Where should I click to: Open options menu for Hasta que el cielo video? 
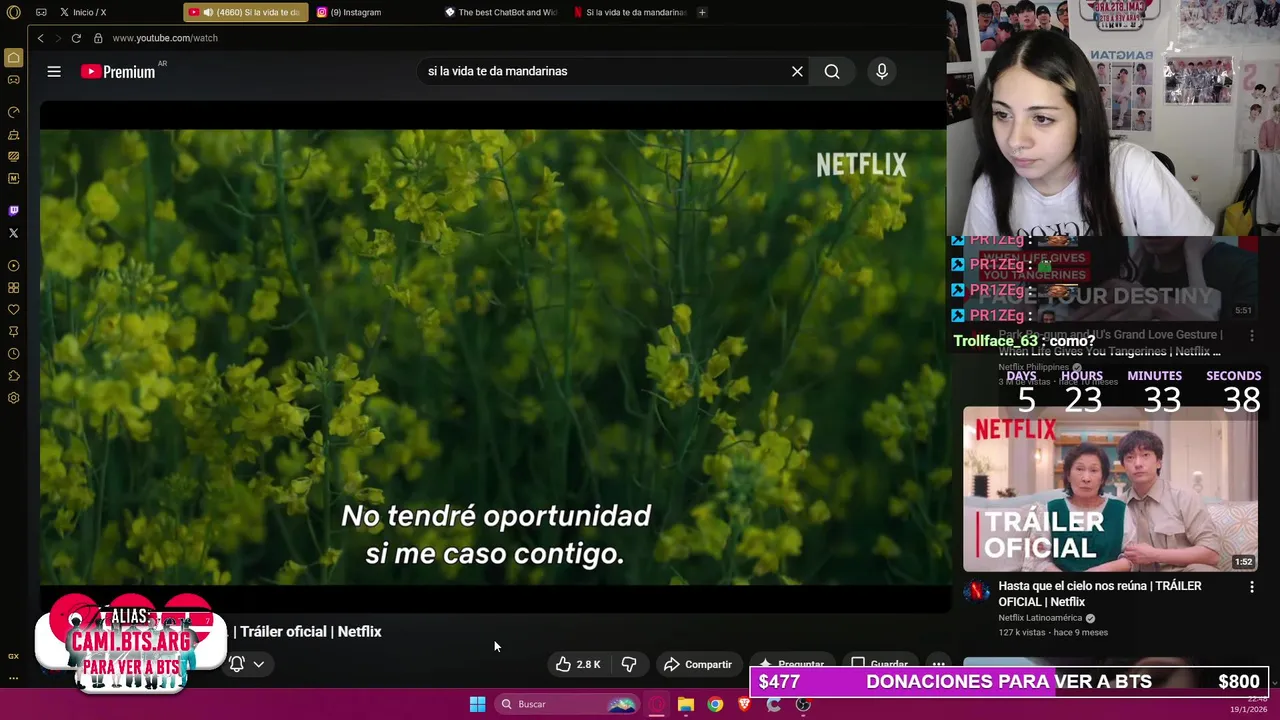coord(1252,587)
